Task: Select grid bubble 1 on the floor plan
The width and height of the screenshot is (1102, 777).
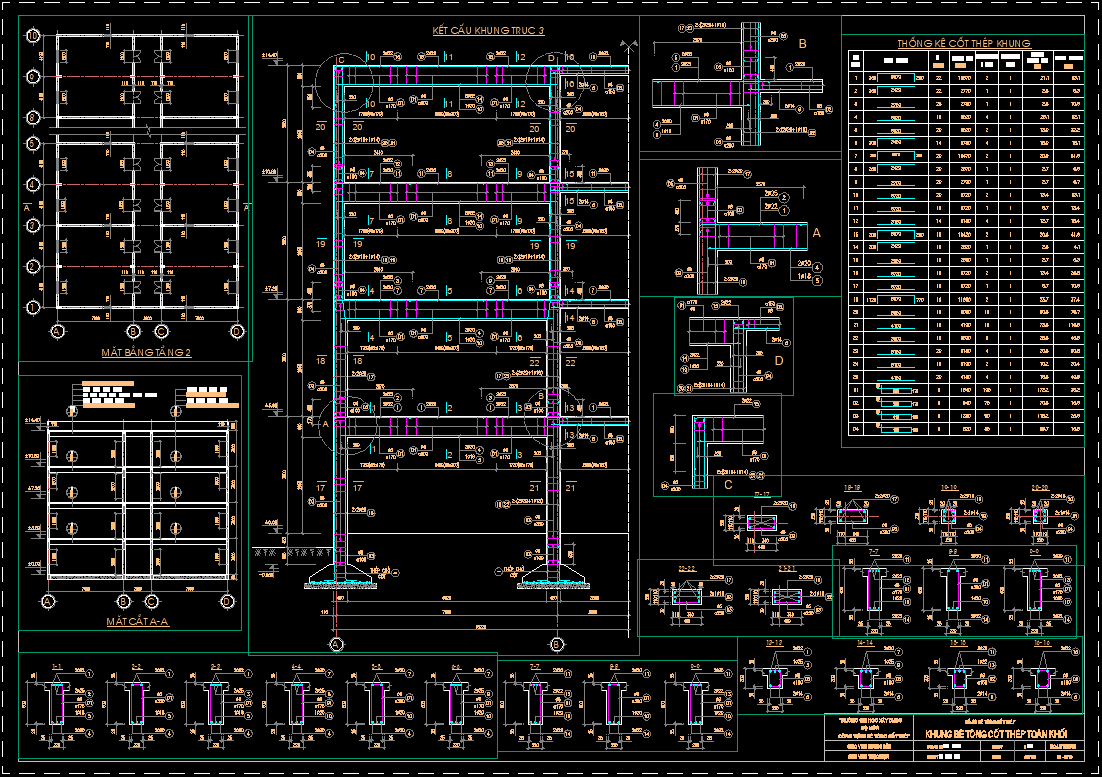Action: point(32,307)
